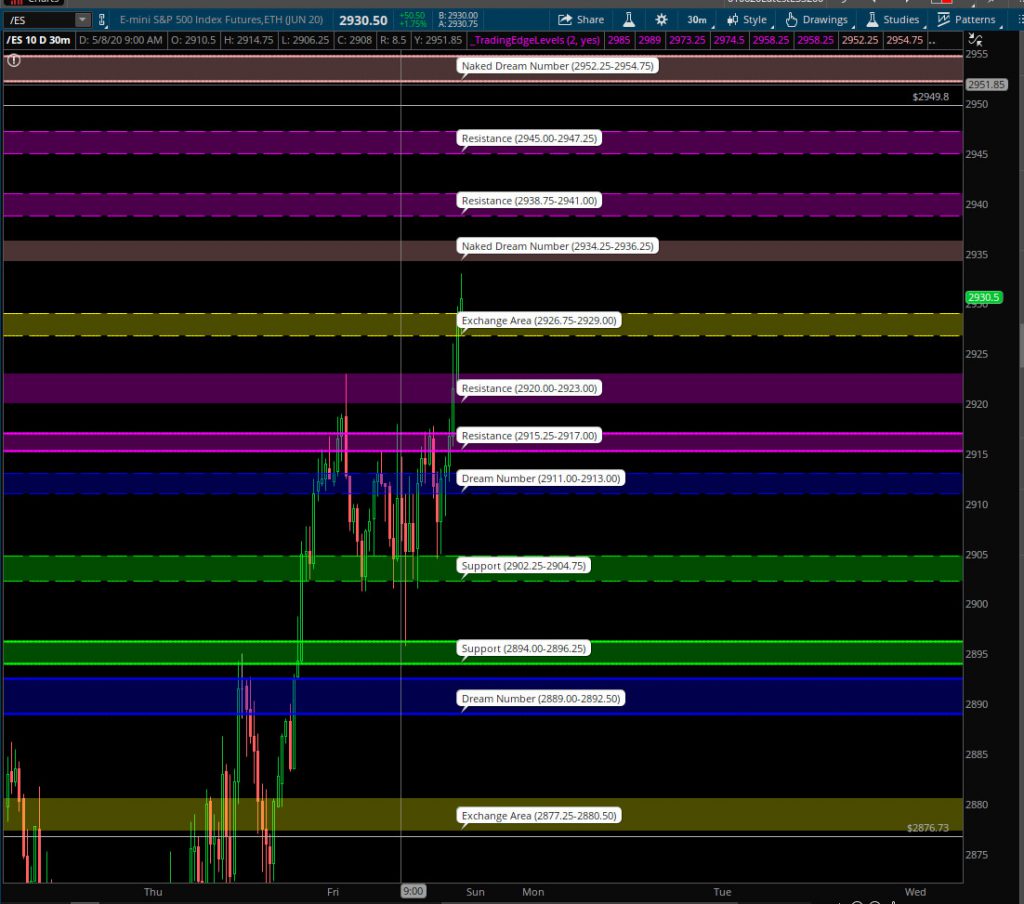Click the 9:00 time marker on axis
Image resolution: width=1024 pixels, height=904 pixels.
click(x=412, y=891)
